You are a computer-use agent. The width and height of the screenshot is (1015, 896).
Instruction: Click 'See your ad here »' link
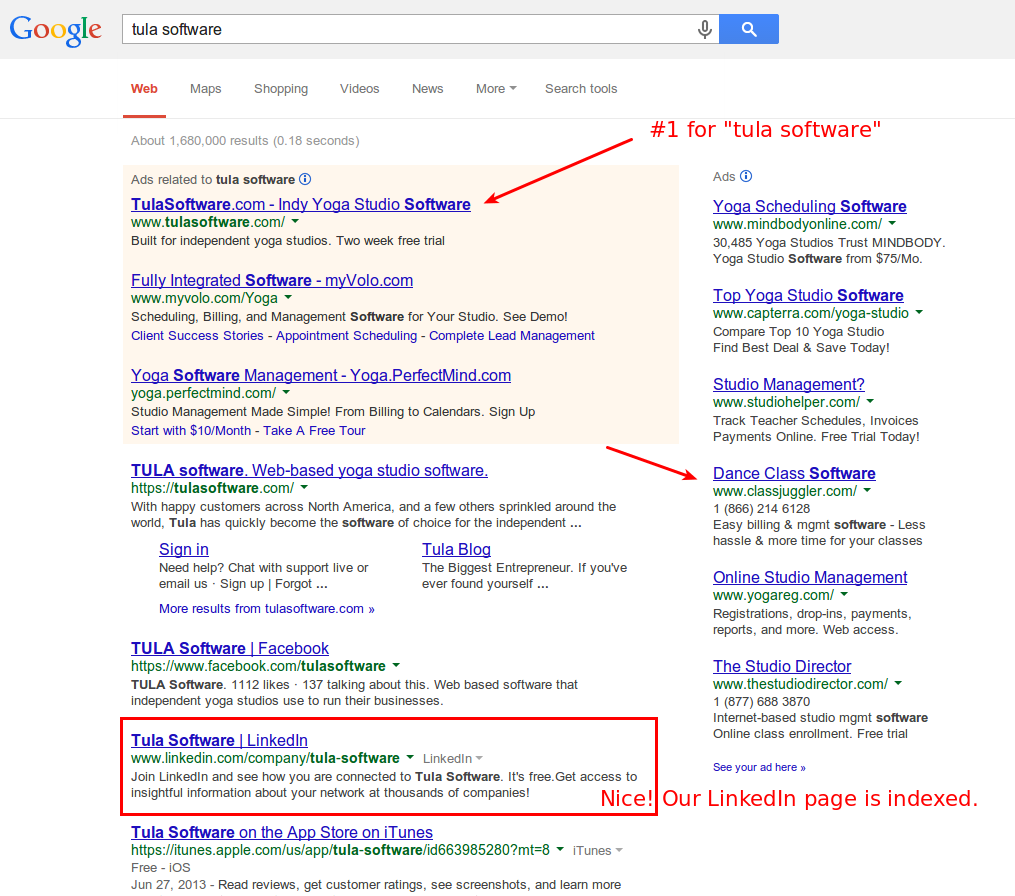click(759, 767)
